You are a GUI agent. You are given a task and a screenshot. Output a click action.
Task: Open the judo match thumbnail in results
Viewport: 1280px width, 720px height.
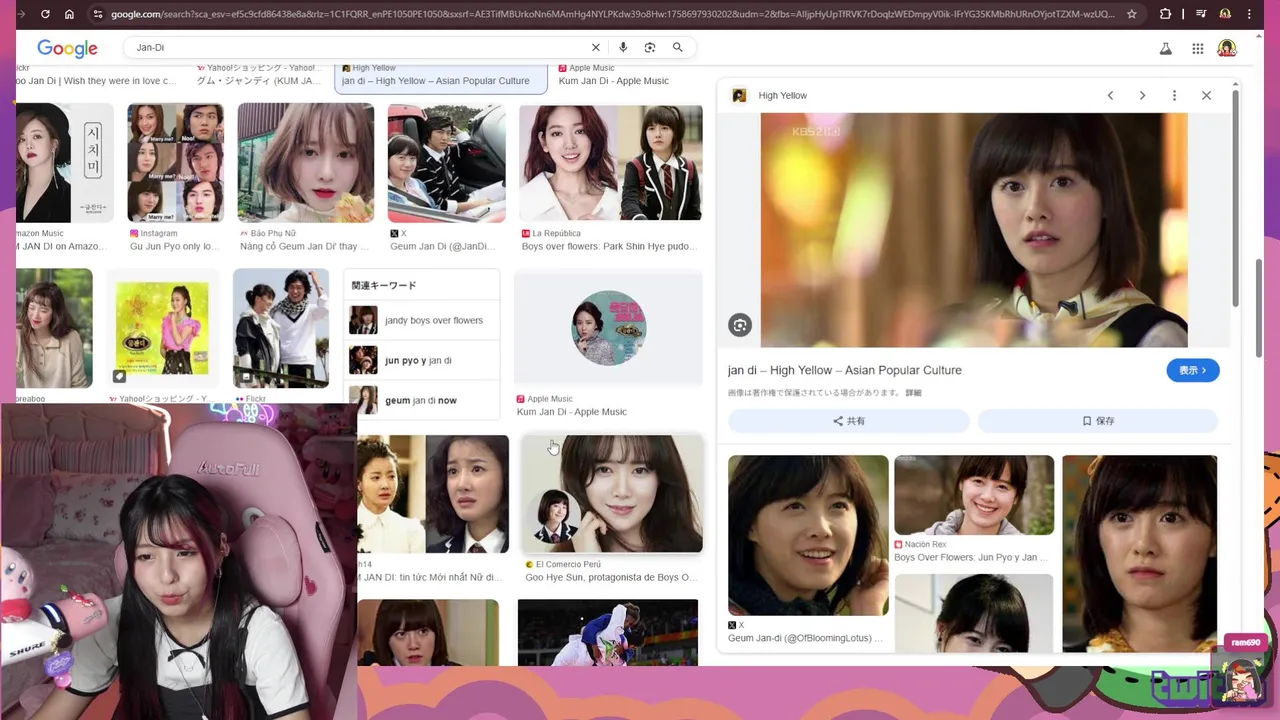pyautogui.click(x=608, y=632)
